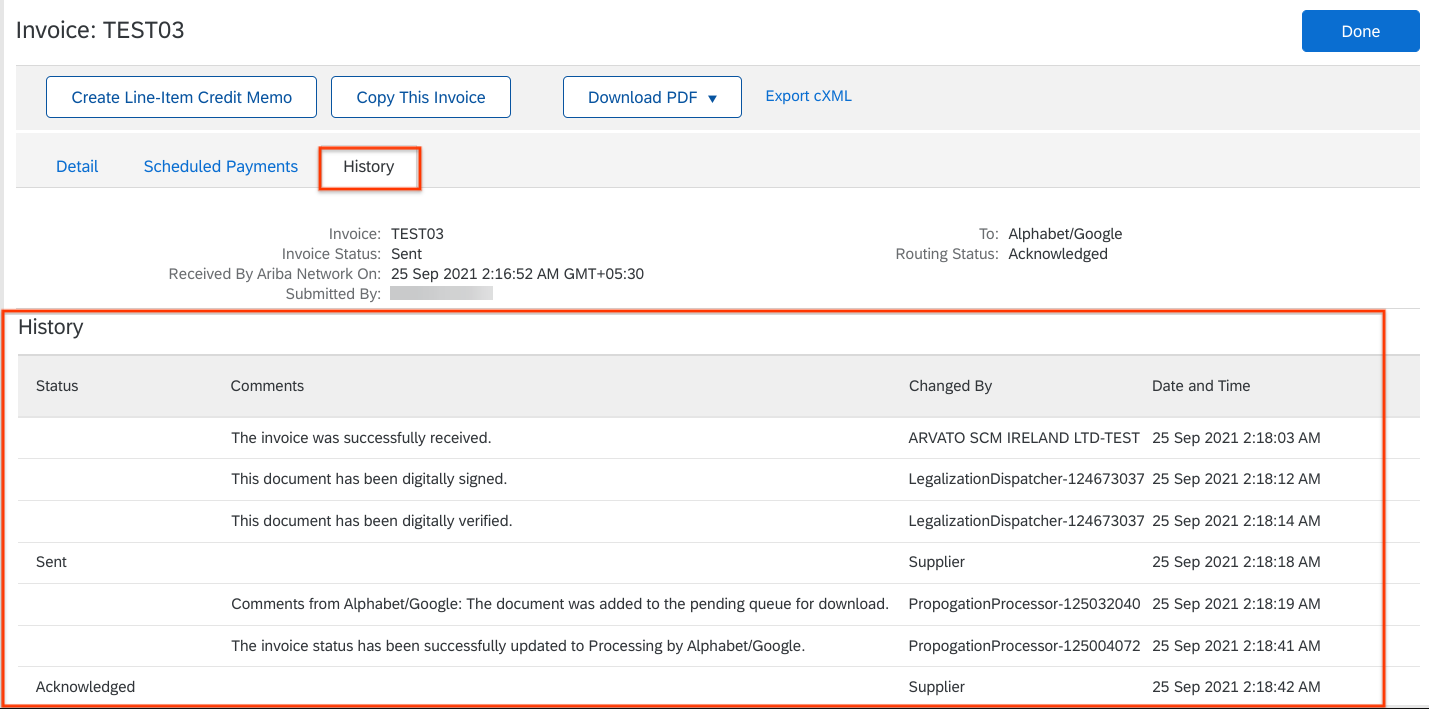Click the Status column header
This screenshot has width=1429, height=709.
tap(57, 386)
